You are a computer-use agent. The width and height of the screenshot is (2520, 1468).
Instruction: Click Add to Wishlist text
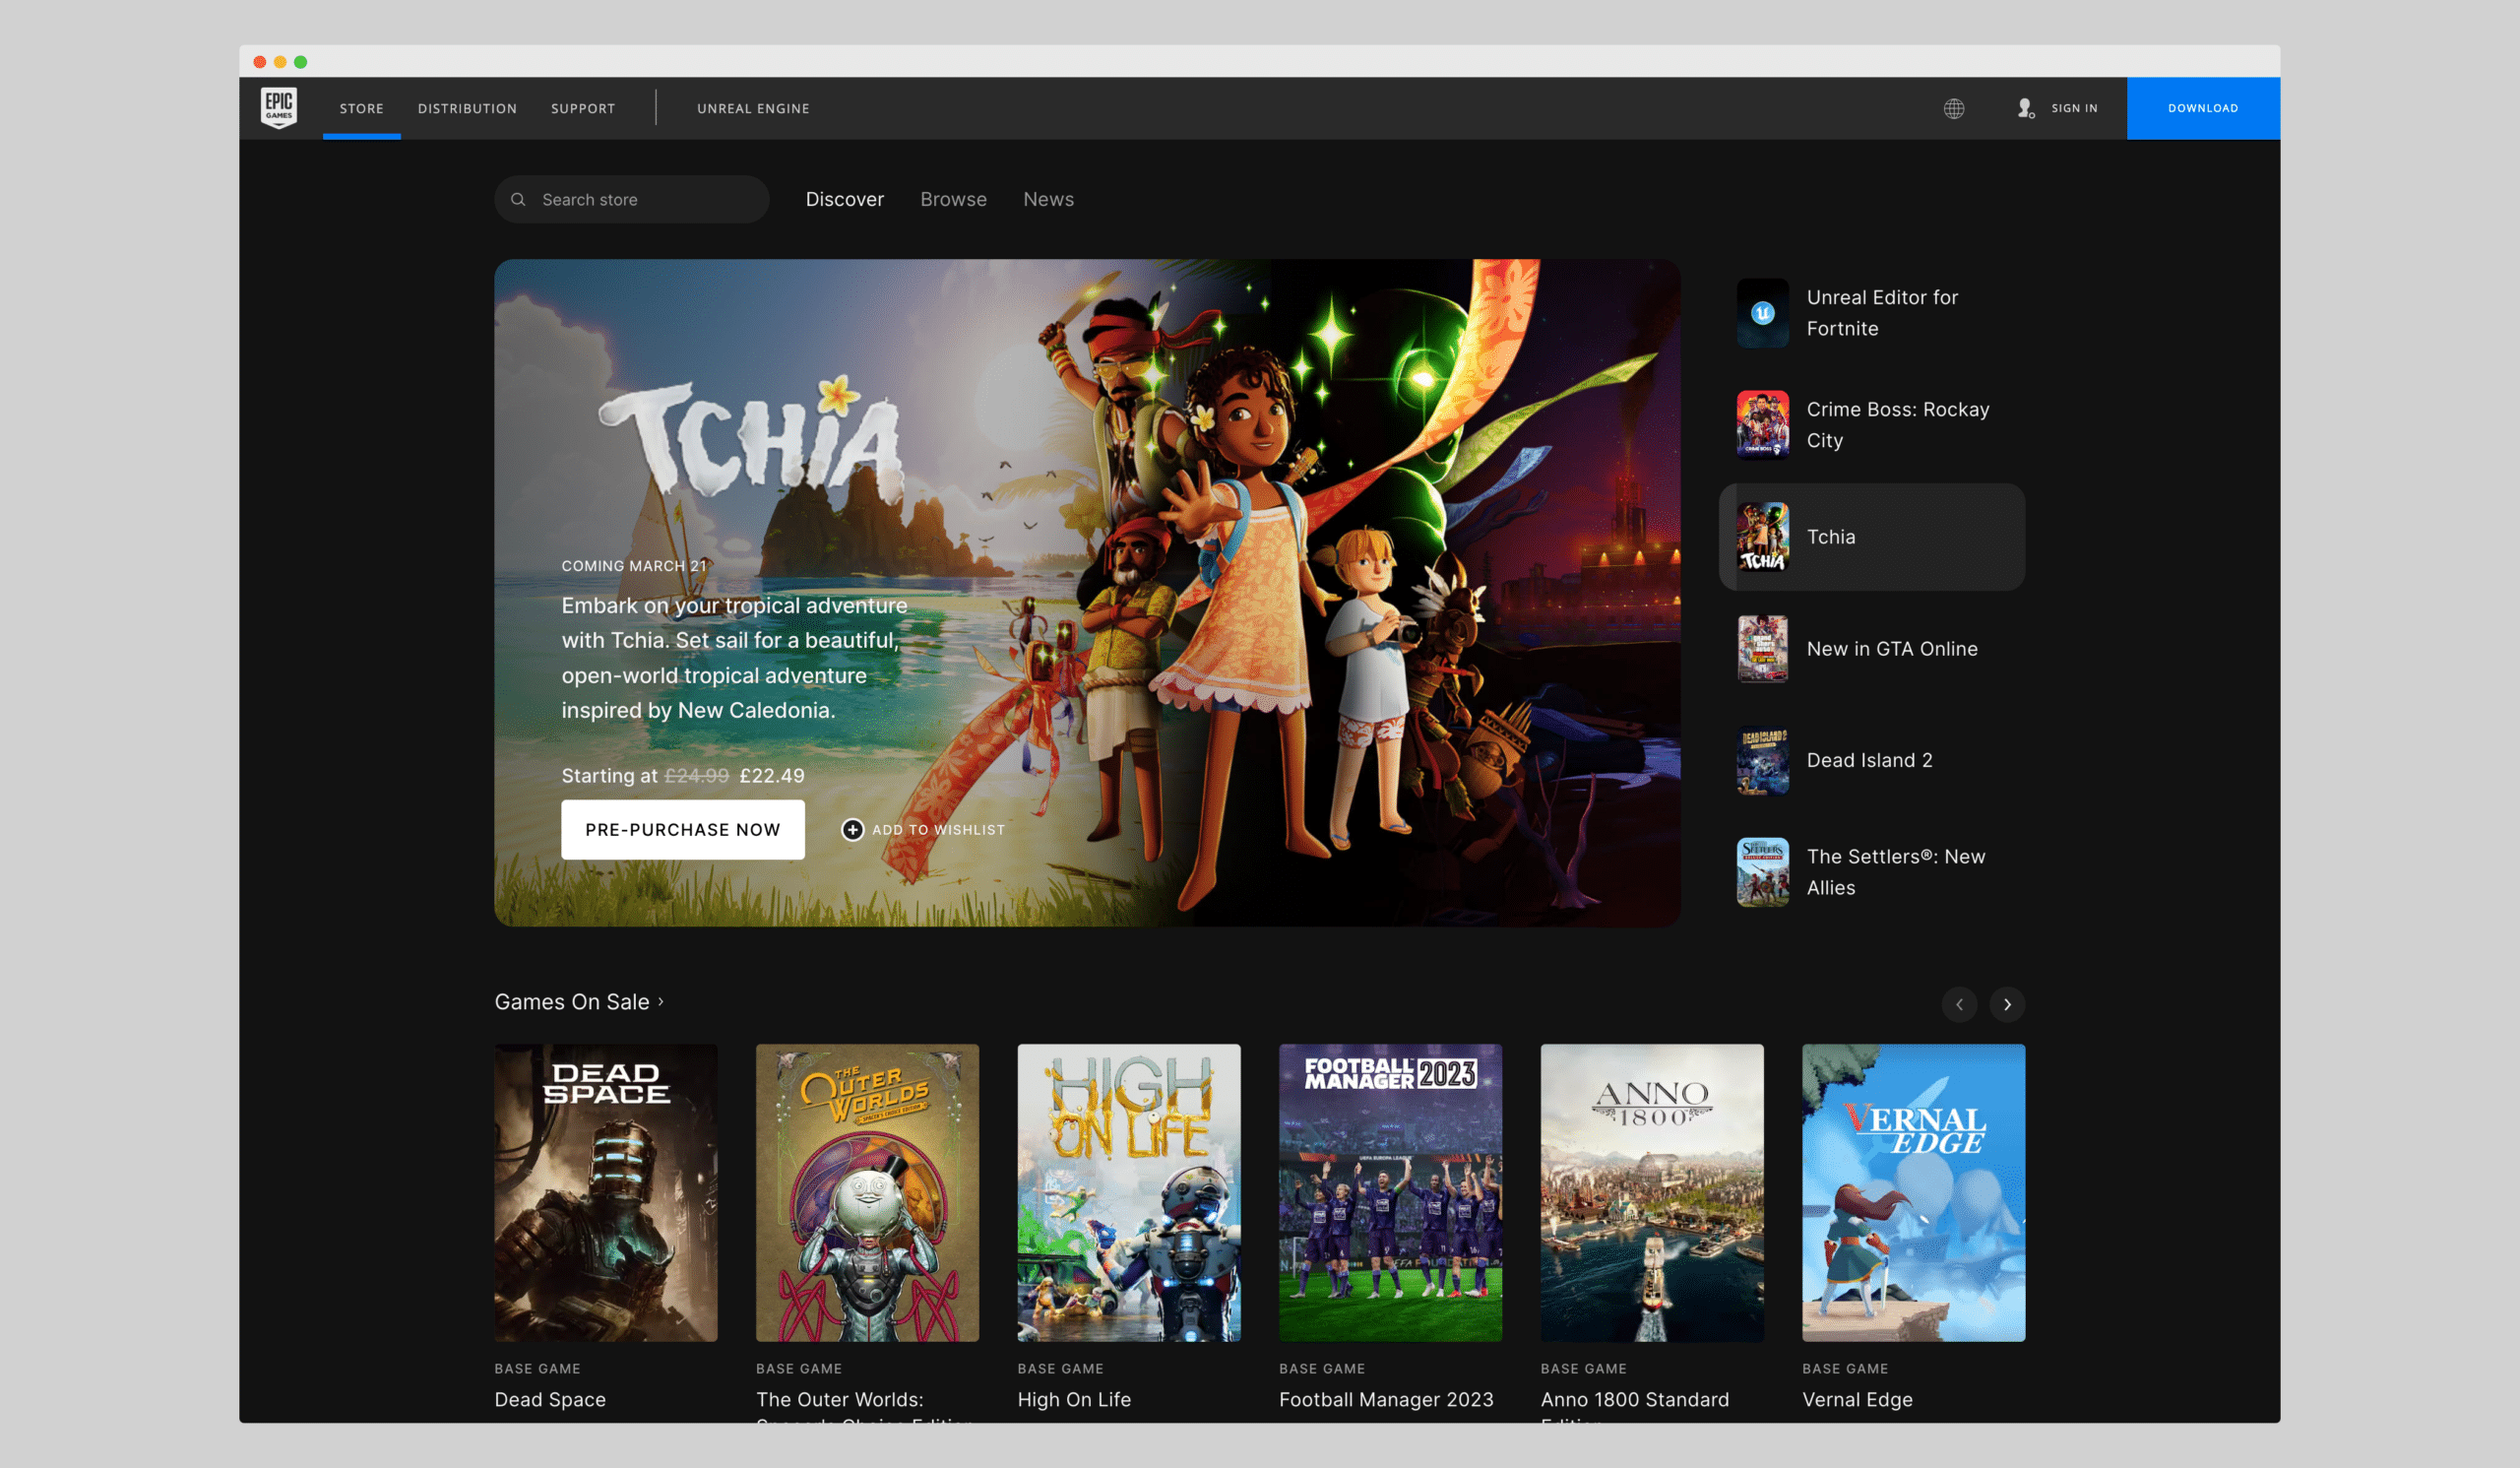pyautogui.click(x=938, y=830)
